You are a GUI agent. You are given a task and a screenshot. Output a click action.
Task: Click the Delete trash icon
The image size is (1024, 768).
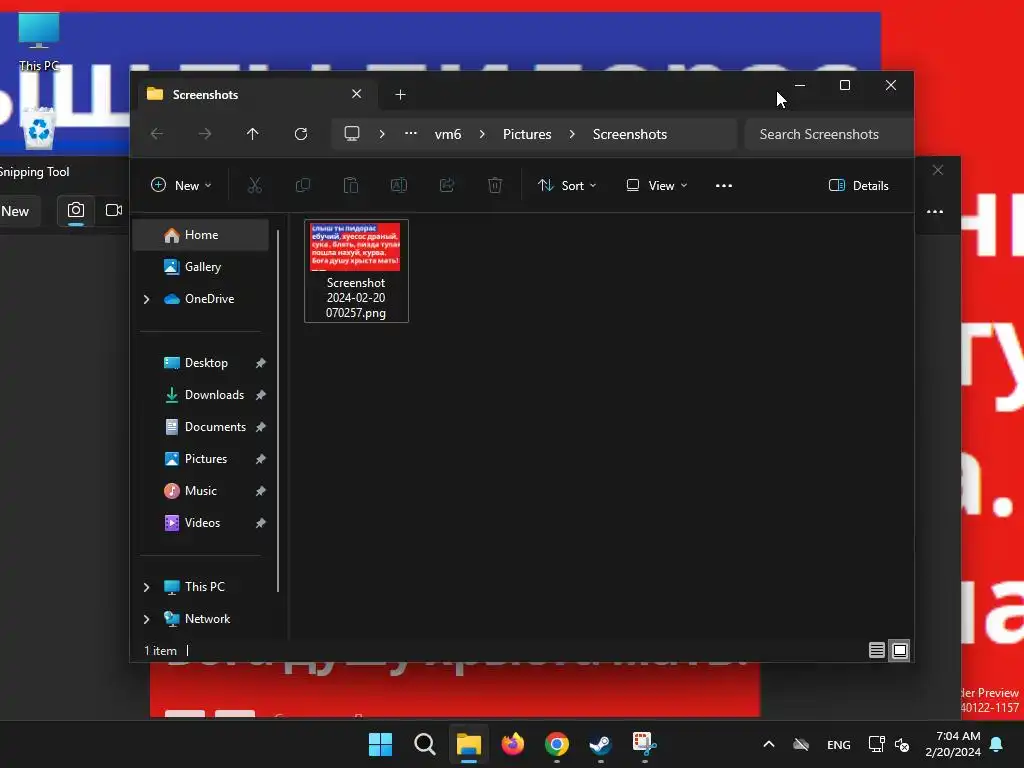(495, 185)
